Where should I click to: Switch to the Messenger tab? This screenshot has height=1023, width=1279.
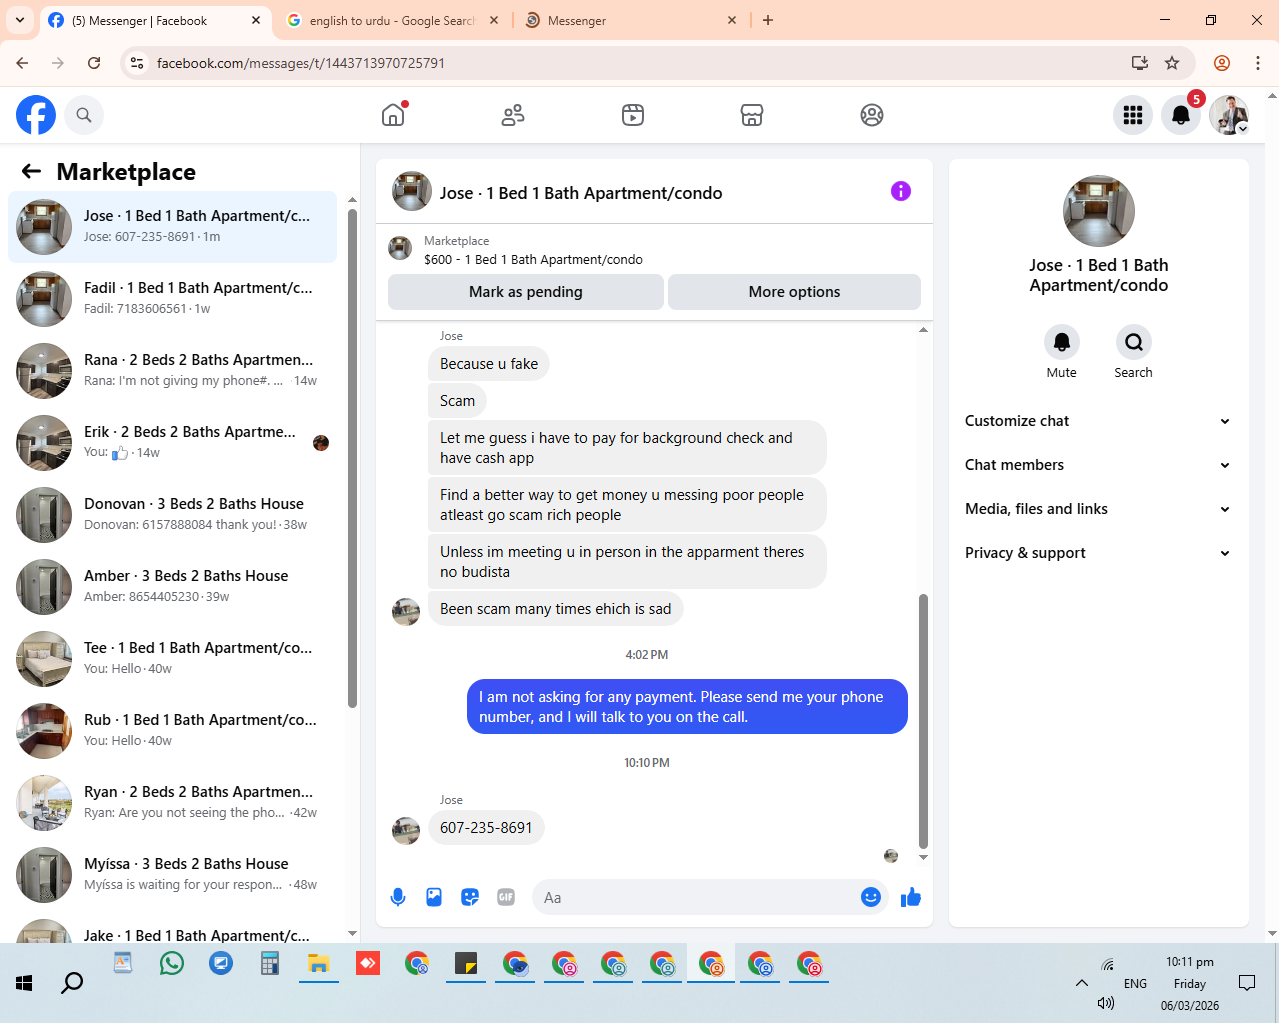(x=633, y=20)
